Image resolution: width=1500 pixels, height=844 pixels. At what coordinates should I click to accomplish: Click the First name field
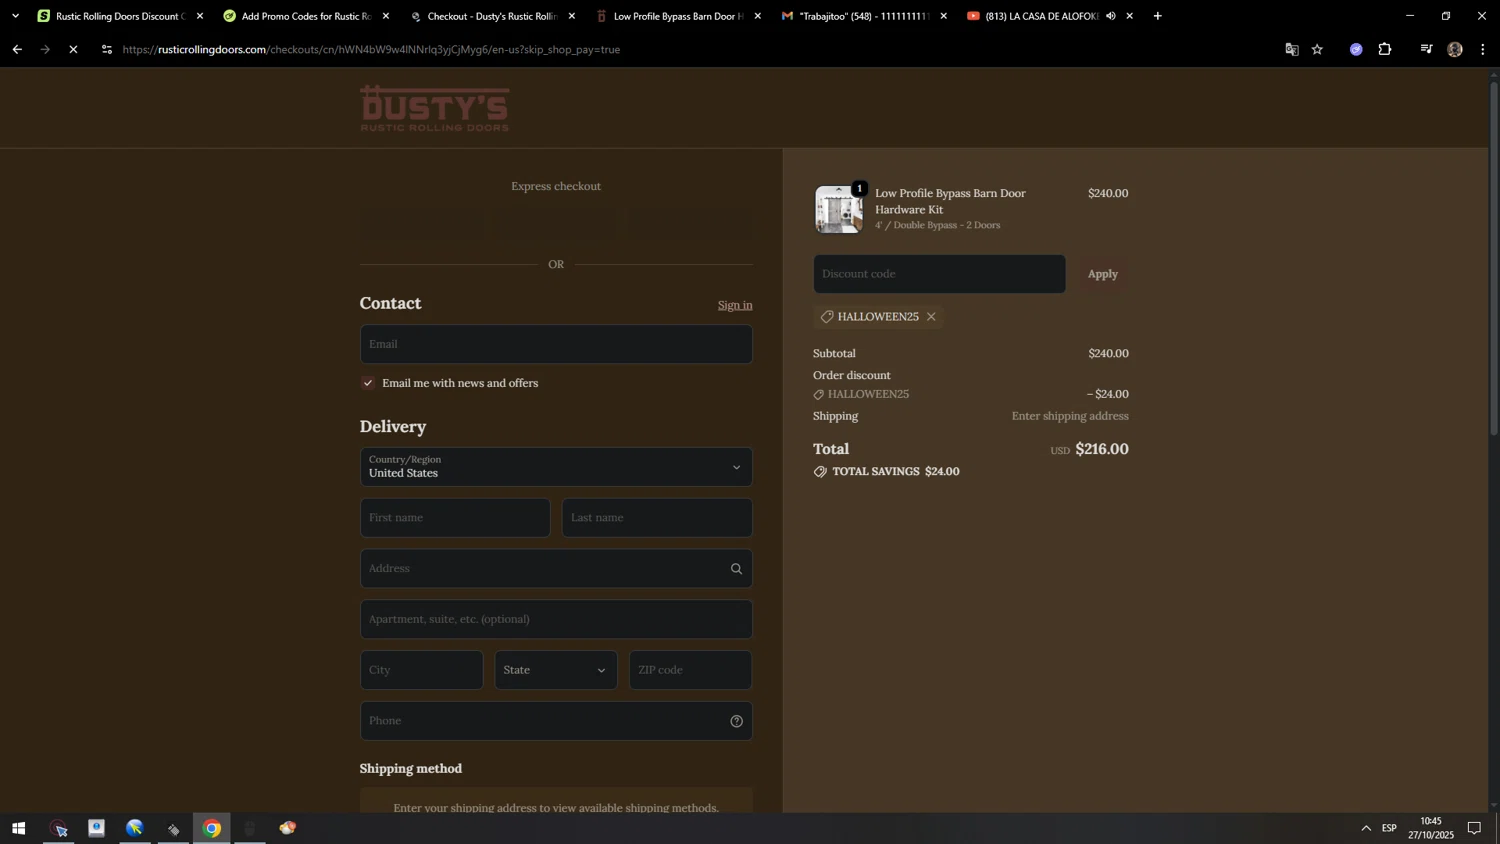click(x=455, y=518)
